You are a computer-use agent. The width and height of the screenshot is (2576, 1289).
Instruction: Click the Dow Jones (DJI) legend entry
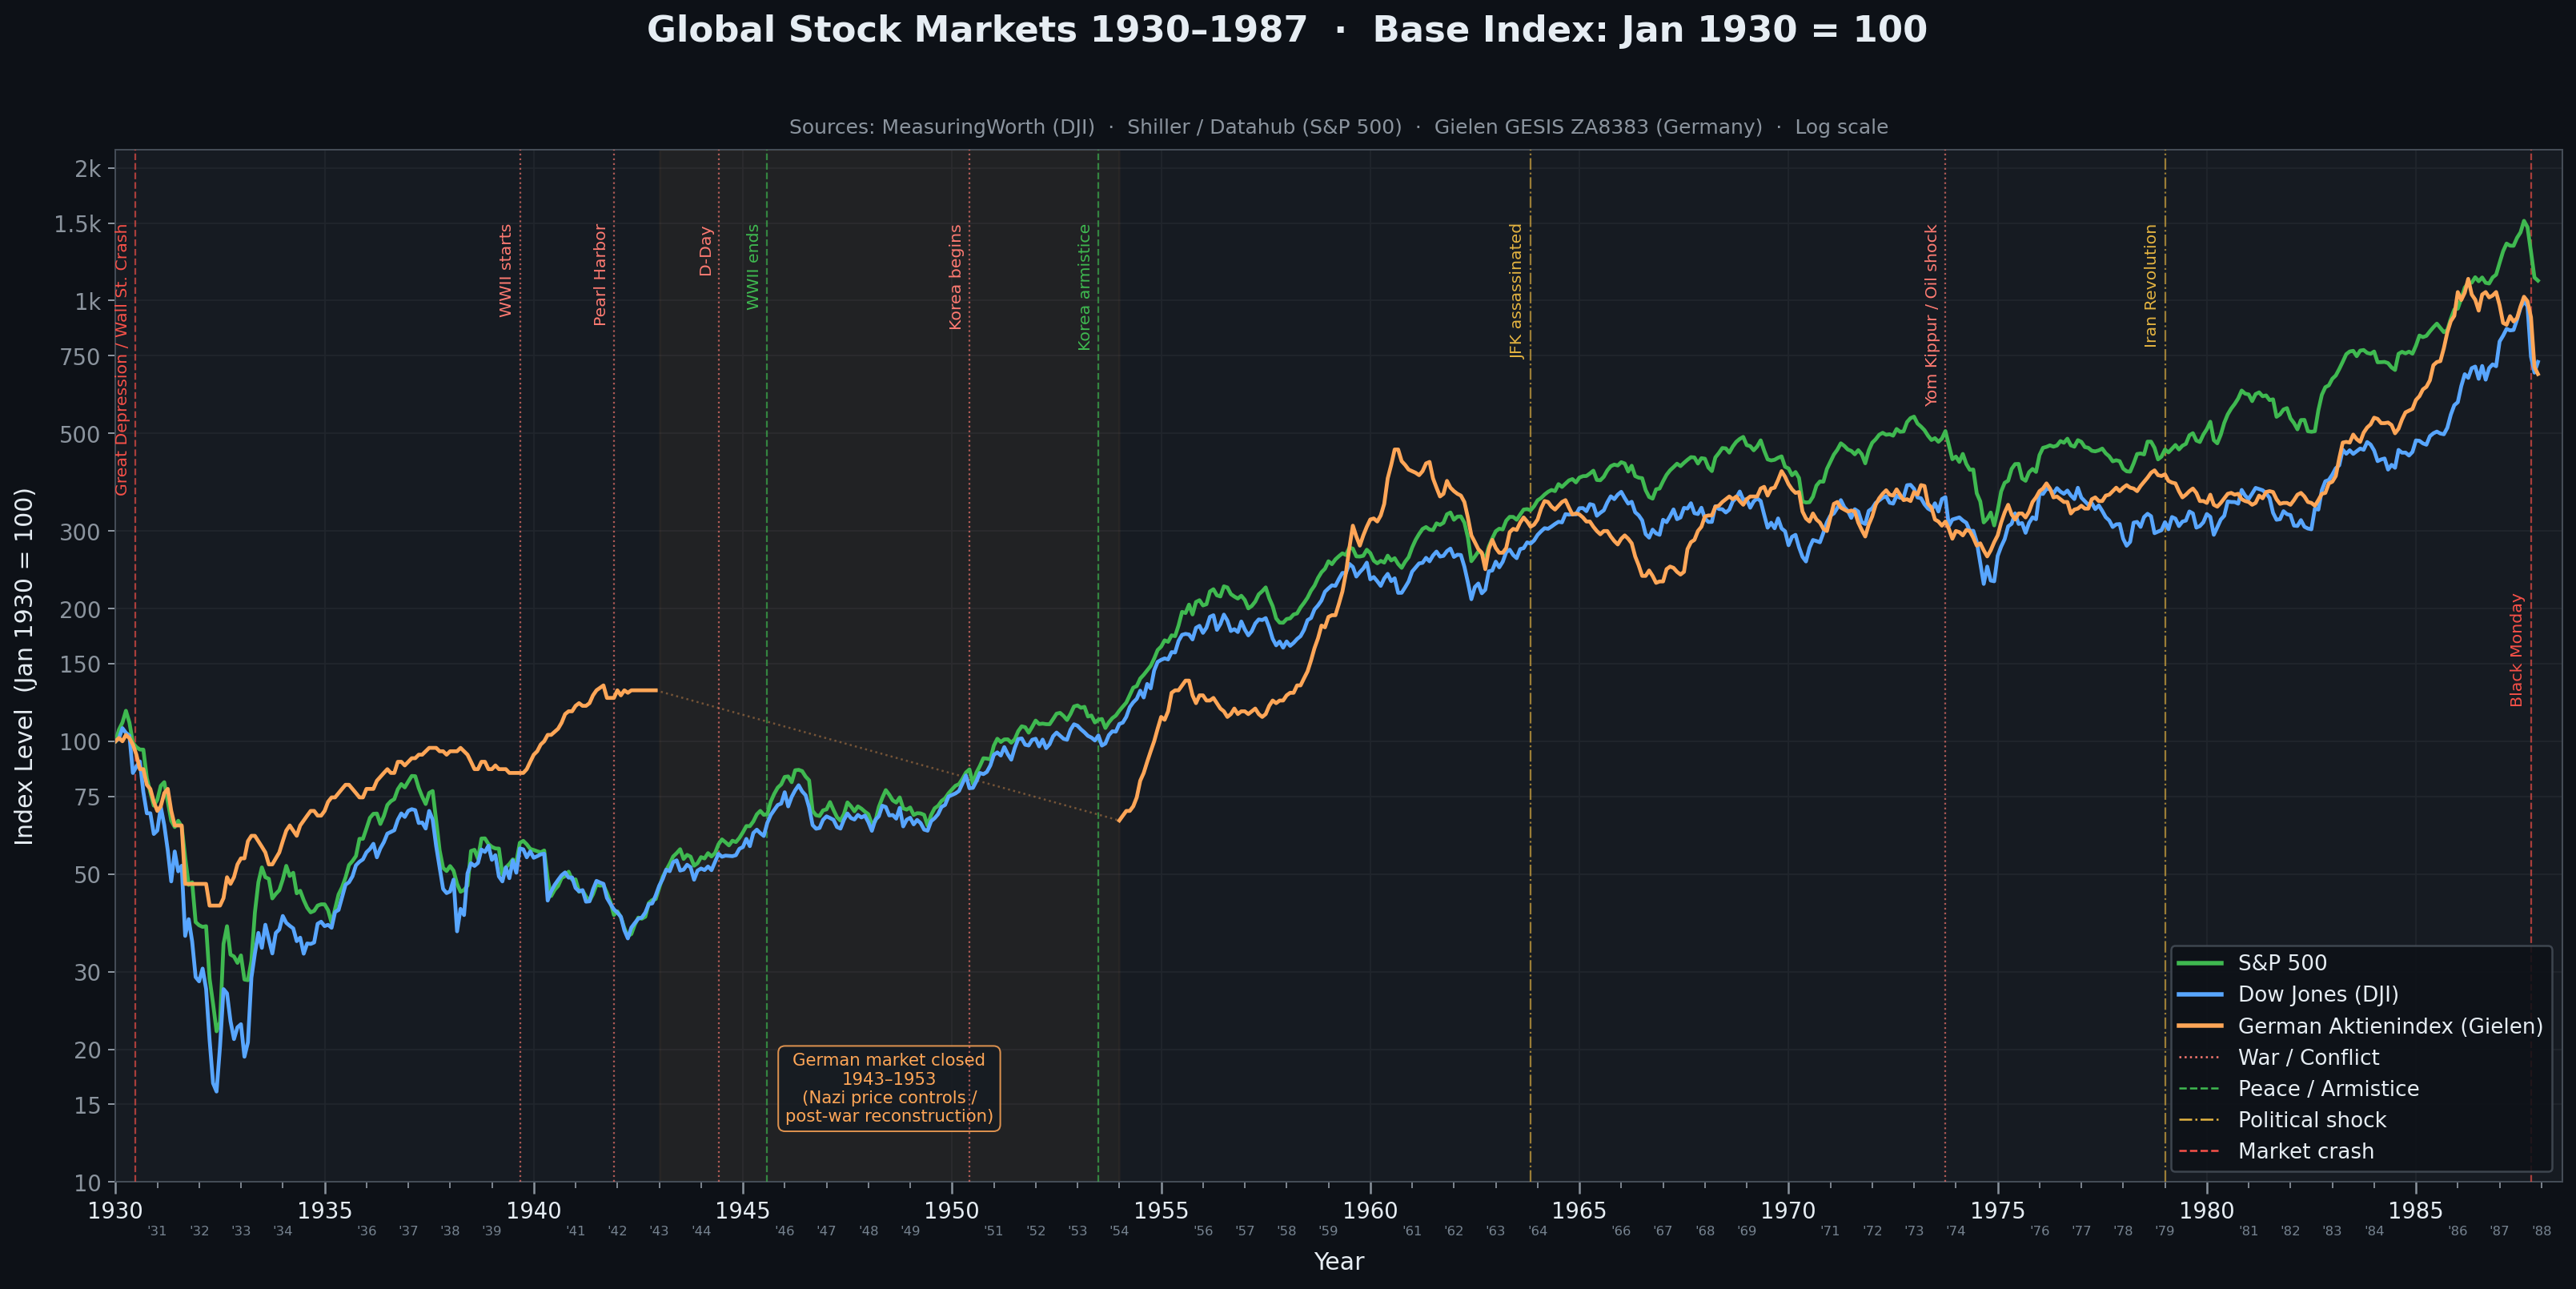(x=2317, y=994)
